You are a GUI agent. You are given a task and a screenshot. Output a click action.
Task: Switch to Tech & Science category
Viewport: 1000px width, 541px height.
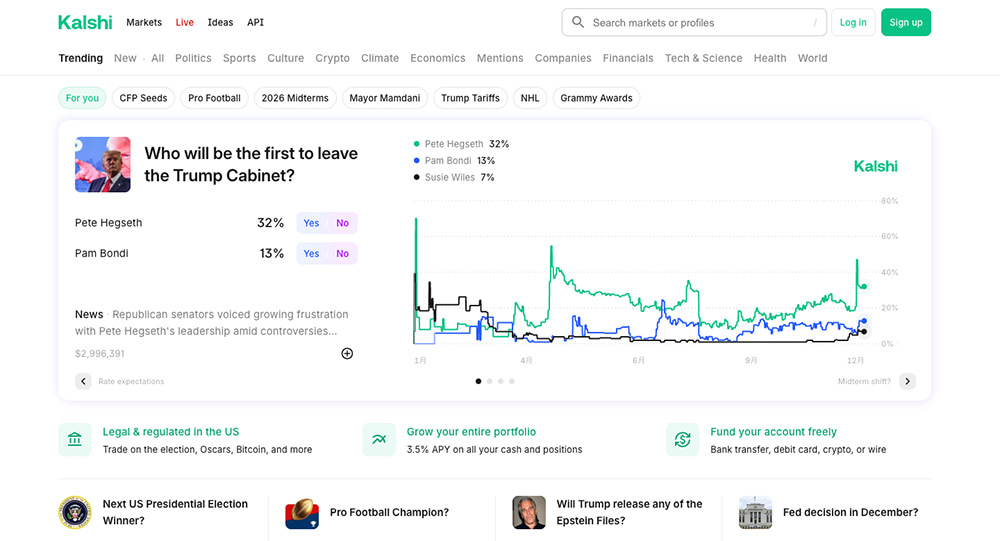(x=703, y=58)
